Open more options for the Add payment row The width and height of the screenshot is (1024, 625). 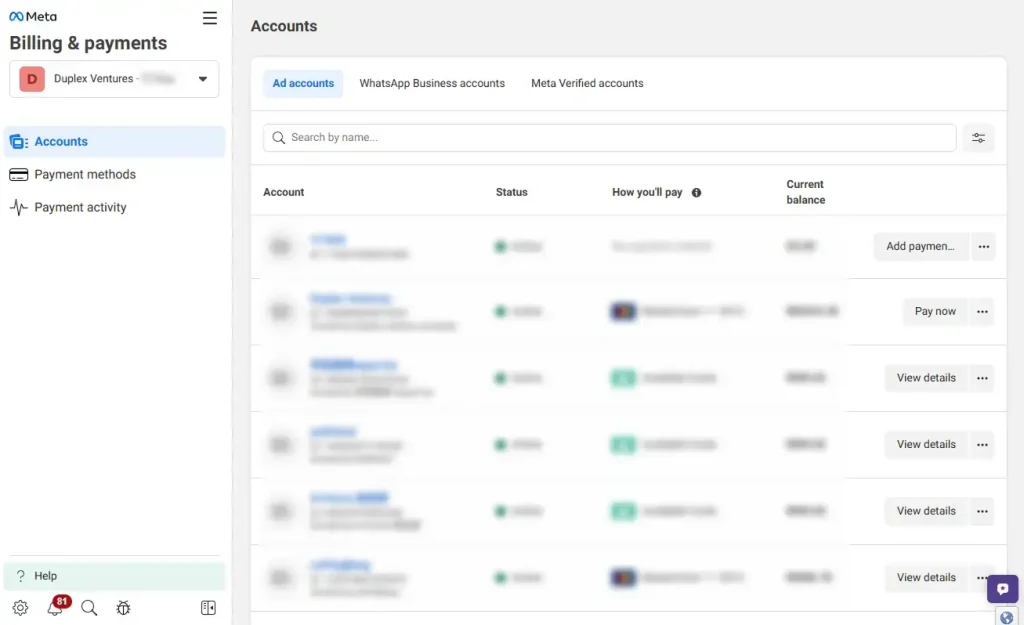983,246
